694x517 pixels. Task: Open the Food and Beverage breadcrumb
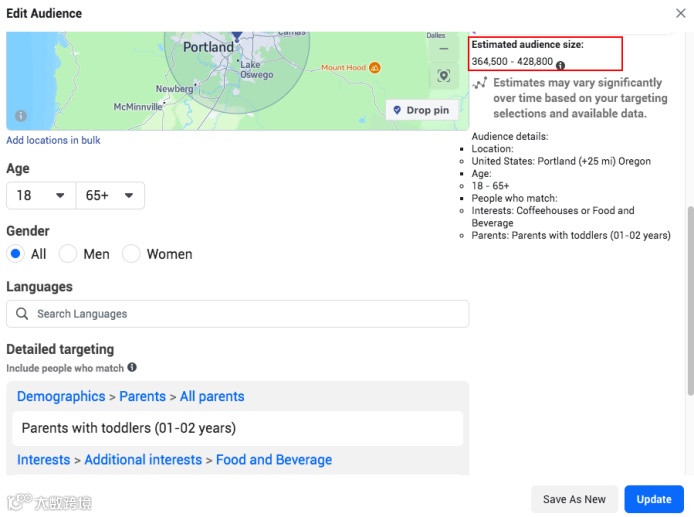click(x=274, y=459)
